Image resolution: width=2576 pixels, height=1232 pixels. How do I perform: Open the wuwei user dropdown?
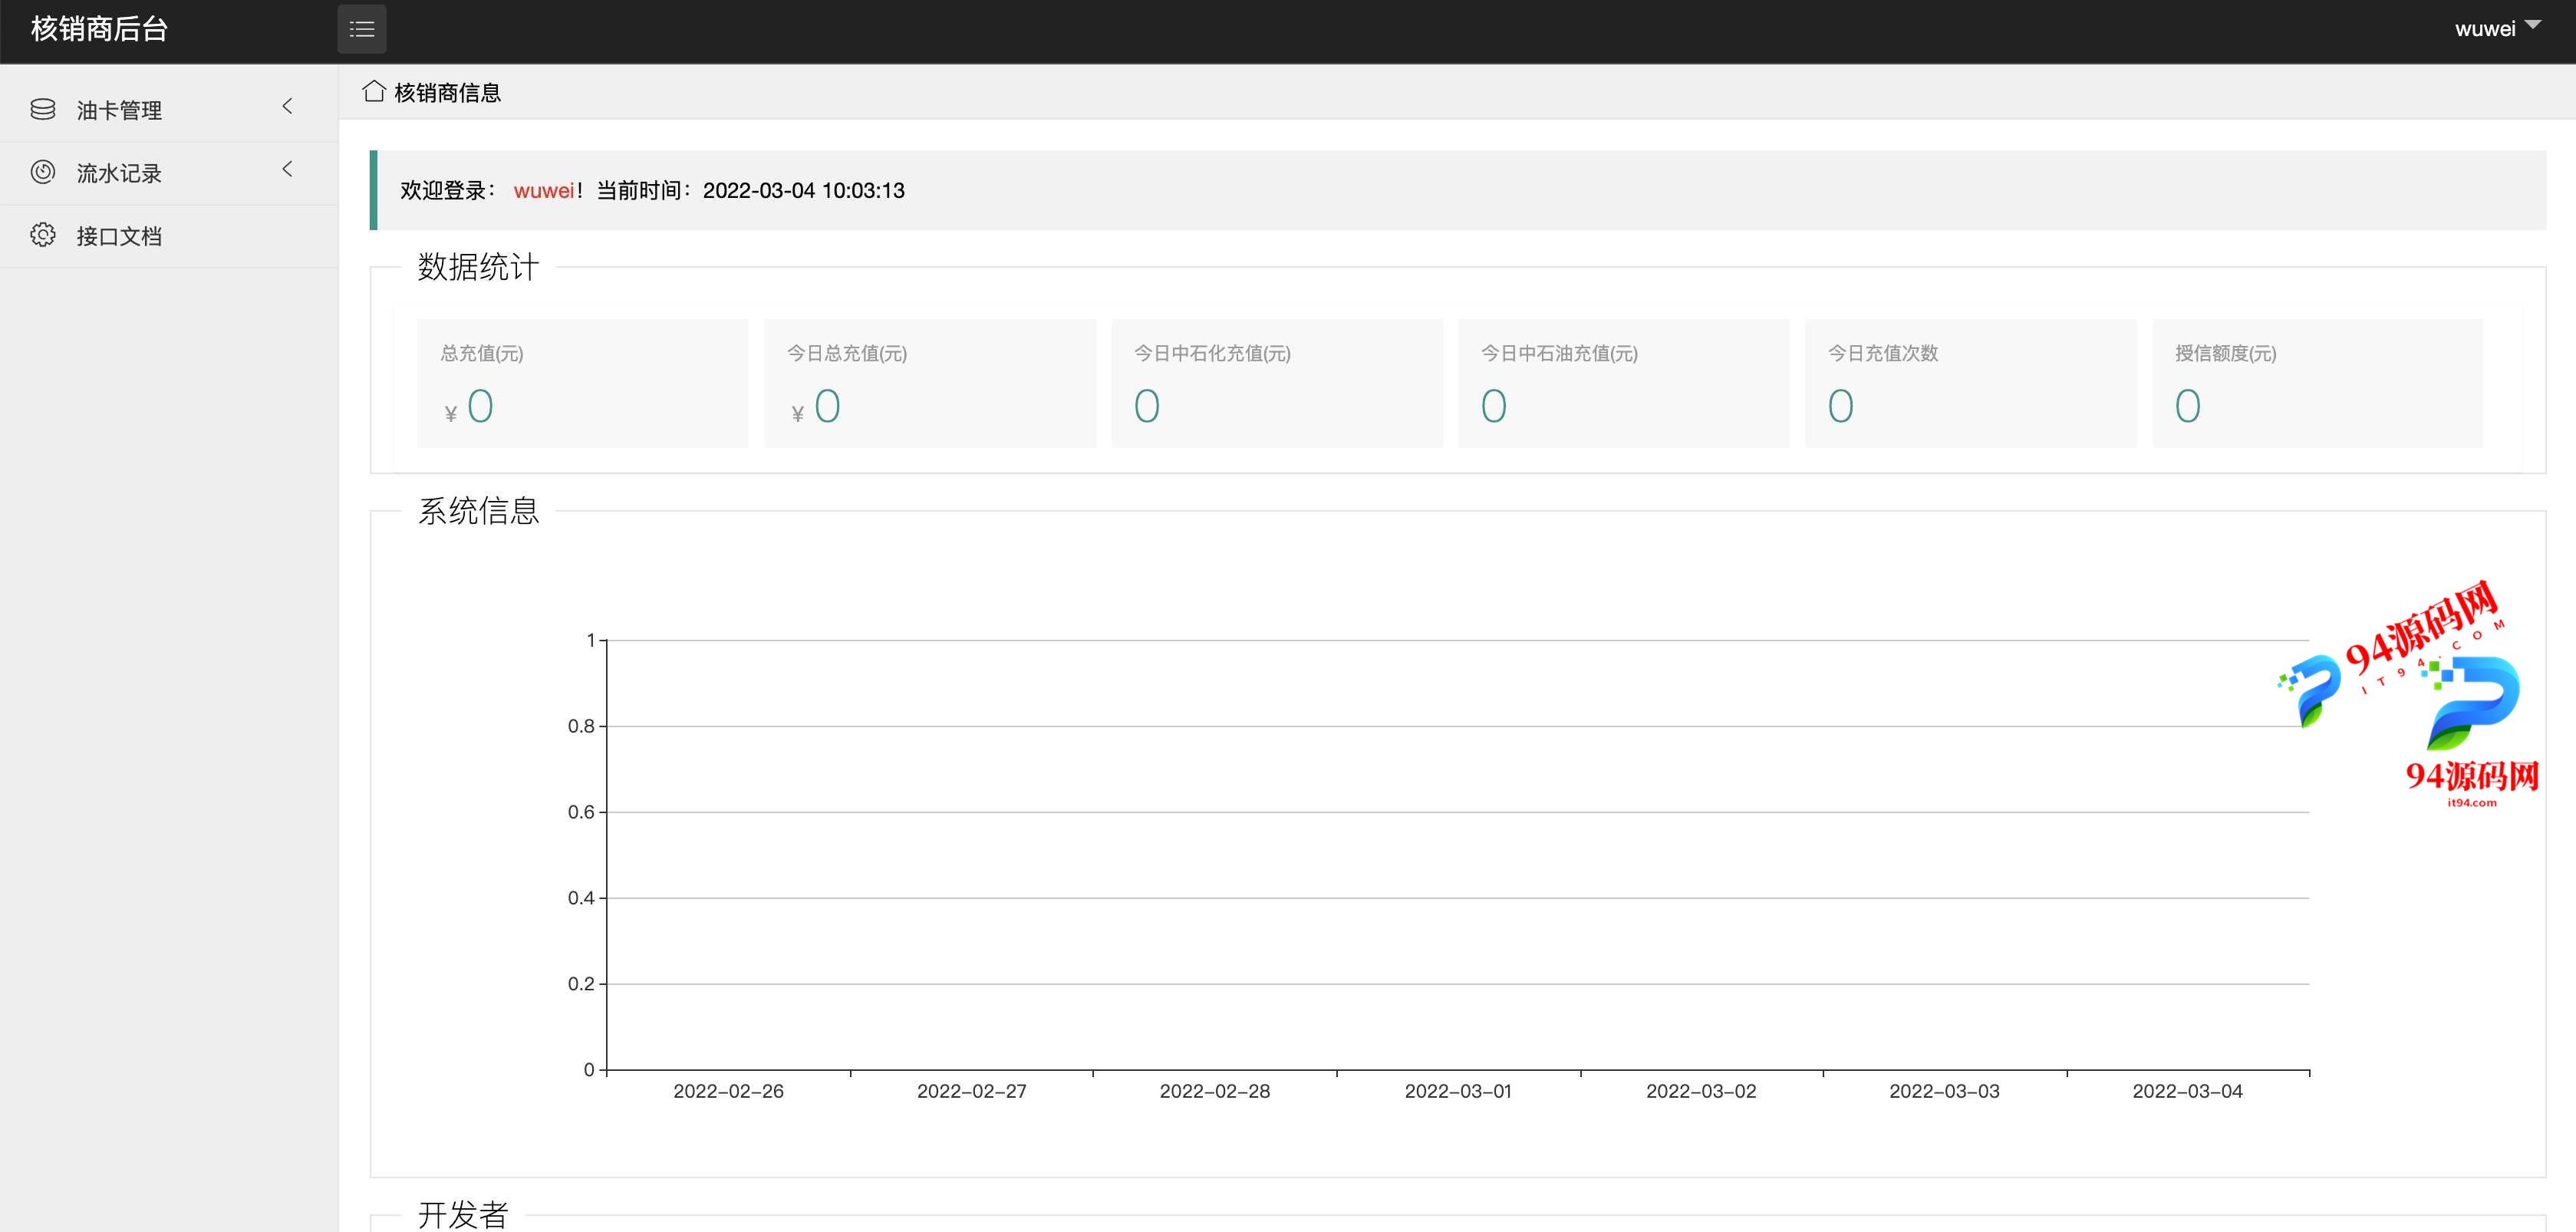2497,28
